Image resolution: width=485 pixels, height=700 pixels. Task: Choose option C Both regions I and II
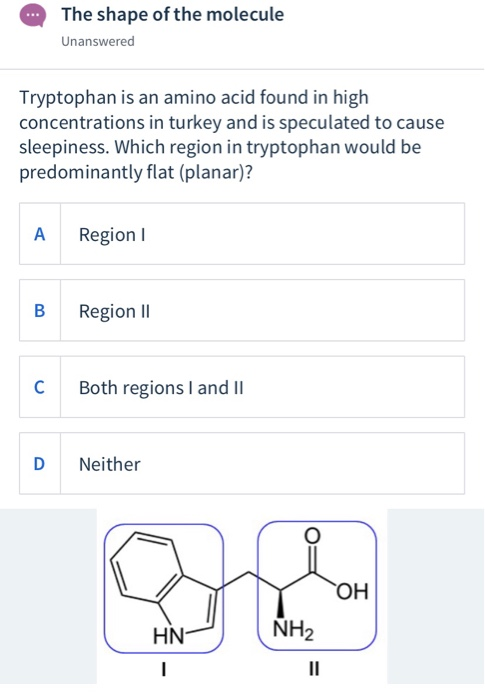point(242,387)
